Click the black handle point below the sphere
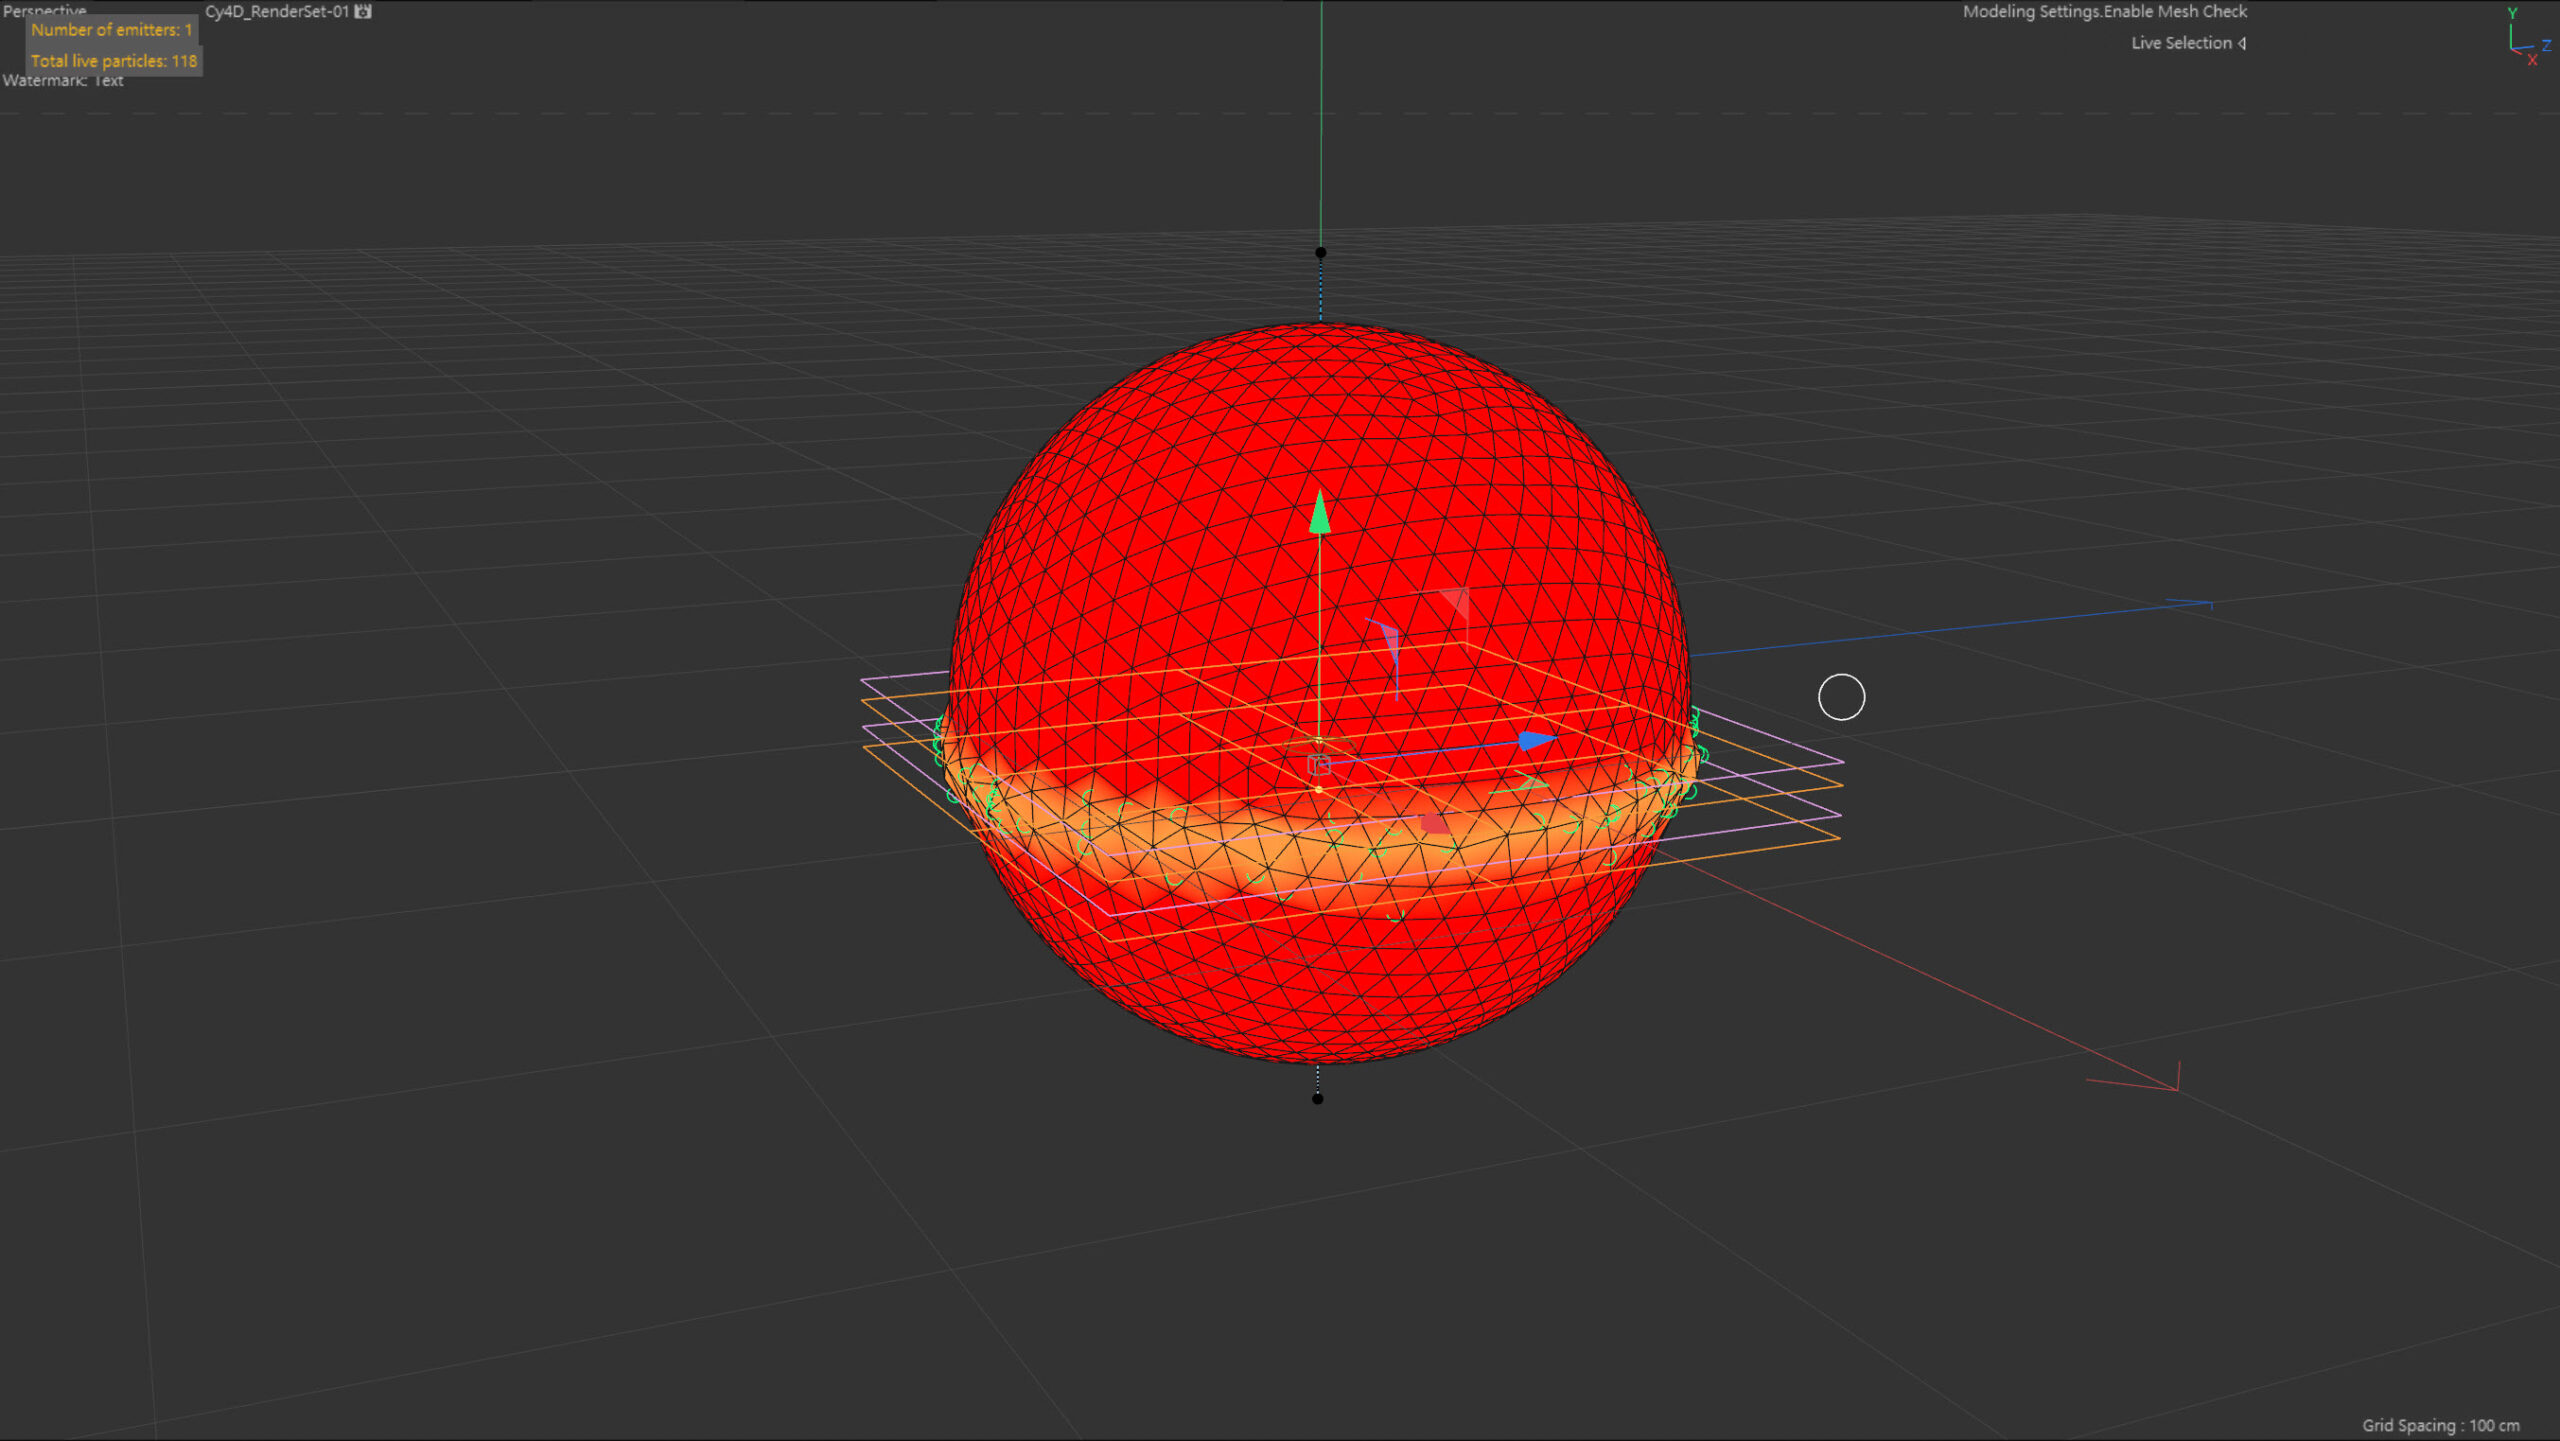Image resolution: width=2560 pixels, height=1441 pixels. point(1317,1099)
